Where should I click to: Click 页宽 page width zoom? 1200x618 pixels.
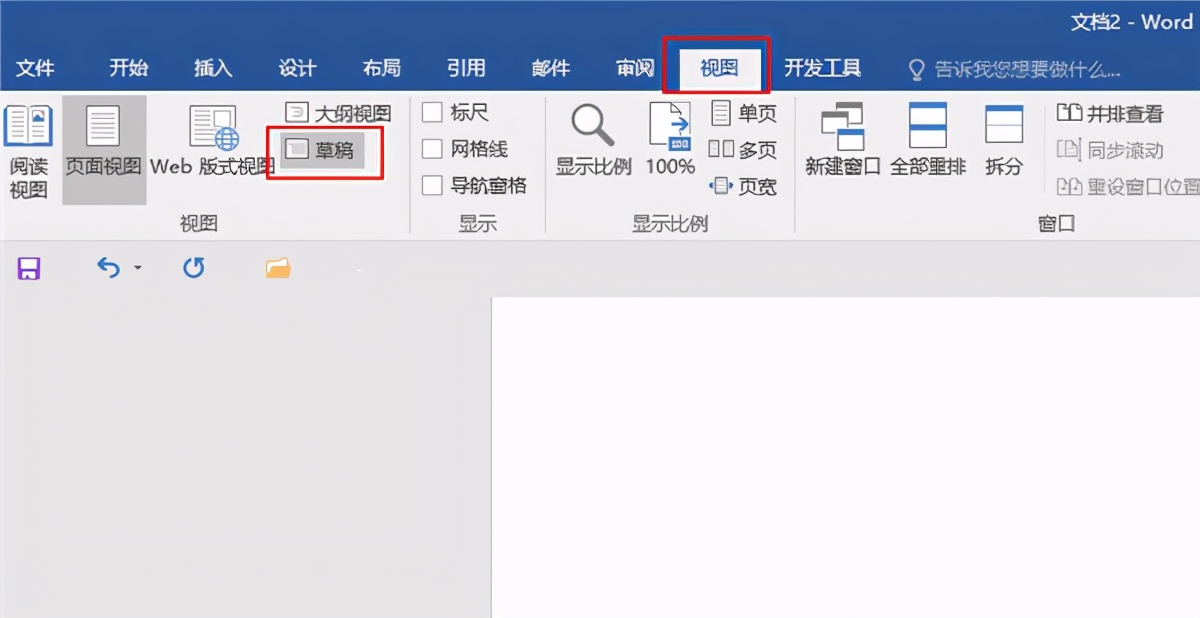tap(741, 186)
